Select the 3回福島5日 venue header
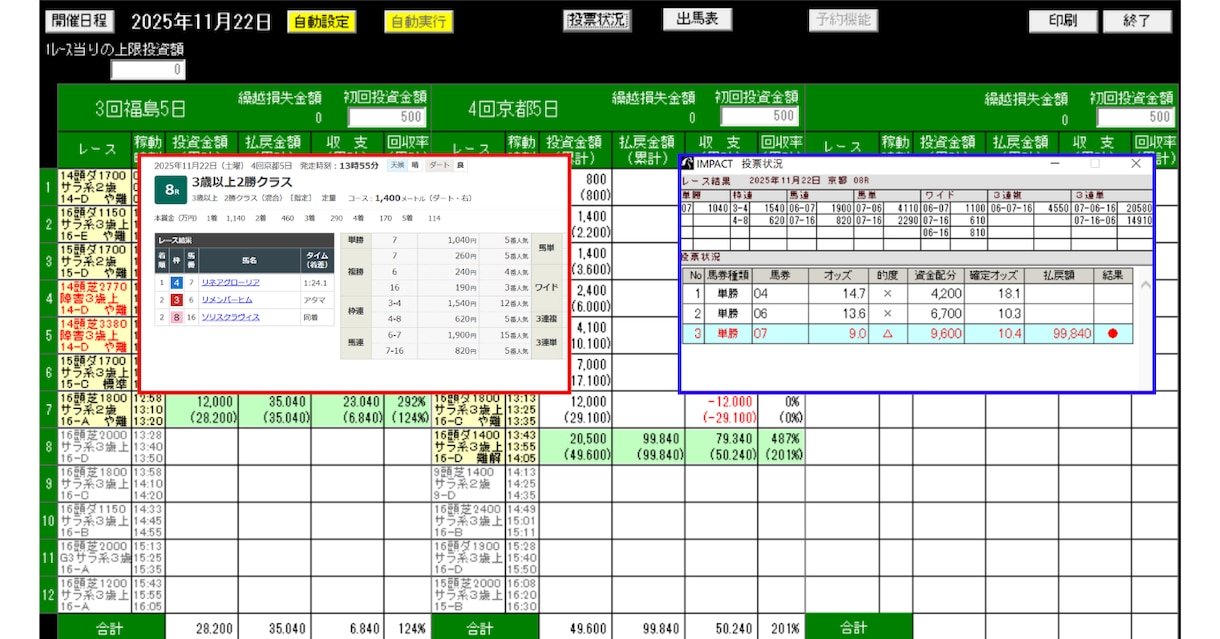This screenshot has height=639, width=1220. point(141,108)
